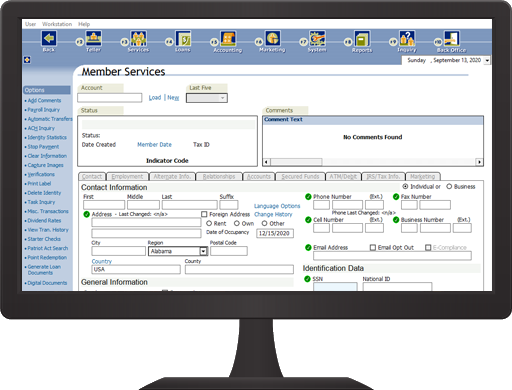Image resolution: width=512 pixels, height=390 pixels.
Task: Switch to the IRS/Tax Info. tab
Action: (383, 176)
